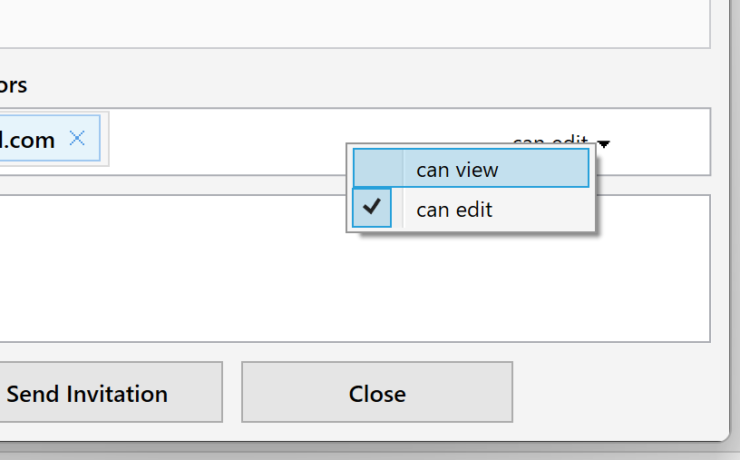Viewport: 740px width, 460px height.
Task: Close the sharing dialog
Action: (x=377, y=392)
